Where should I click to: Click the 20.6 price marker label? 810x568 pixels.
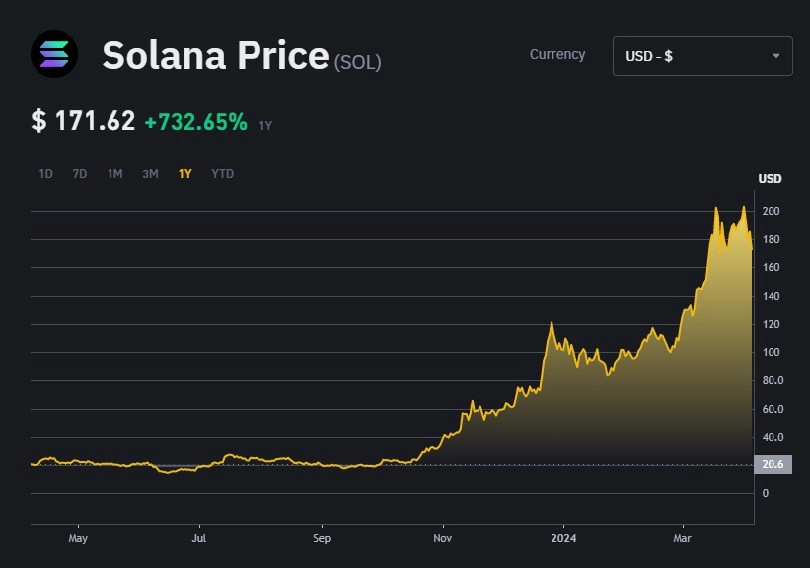pos(773,464)
